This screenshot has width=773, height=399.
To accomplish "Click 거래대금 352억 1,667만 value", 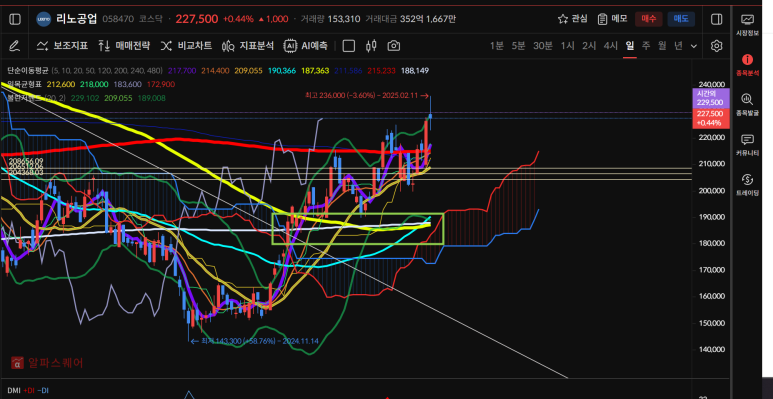I will (428, 19).
